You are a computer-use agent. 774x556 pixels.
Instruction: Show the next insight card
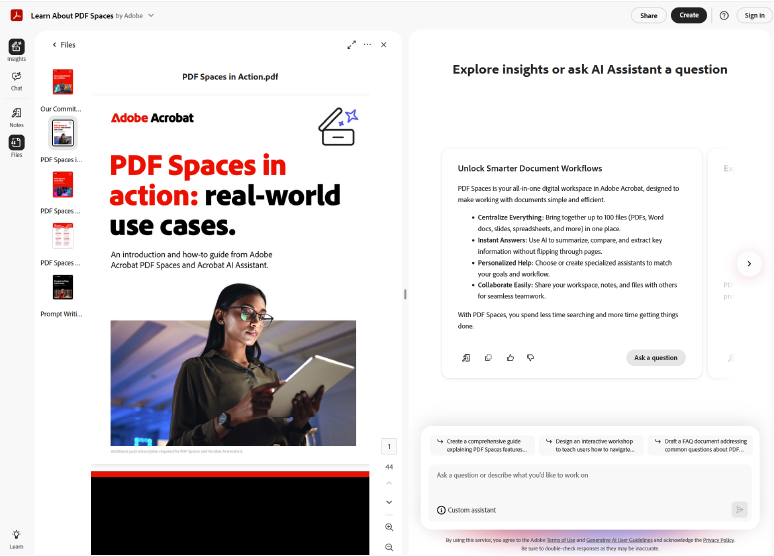pyautogui.click(x=749, y=264)
